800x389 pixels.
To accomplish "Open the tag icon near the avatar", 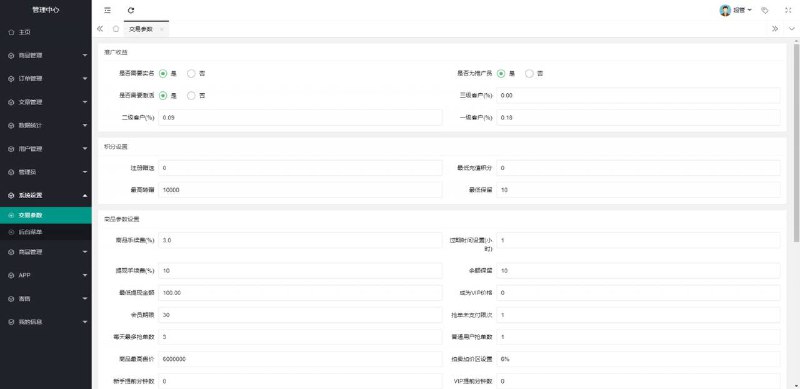I will (x=765, y=10).
